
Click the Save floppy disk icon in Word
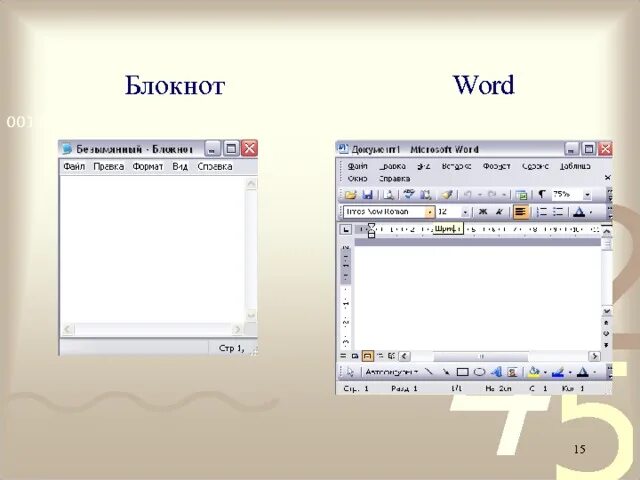pos(368,195)
